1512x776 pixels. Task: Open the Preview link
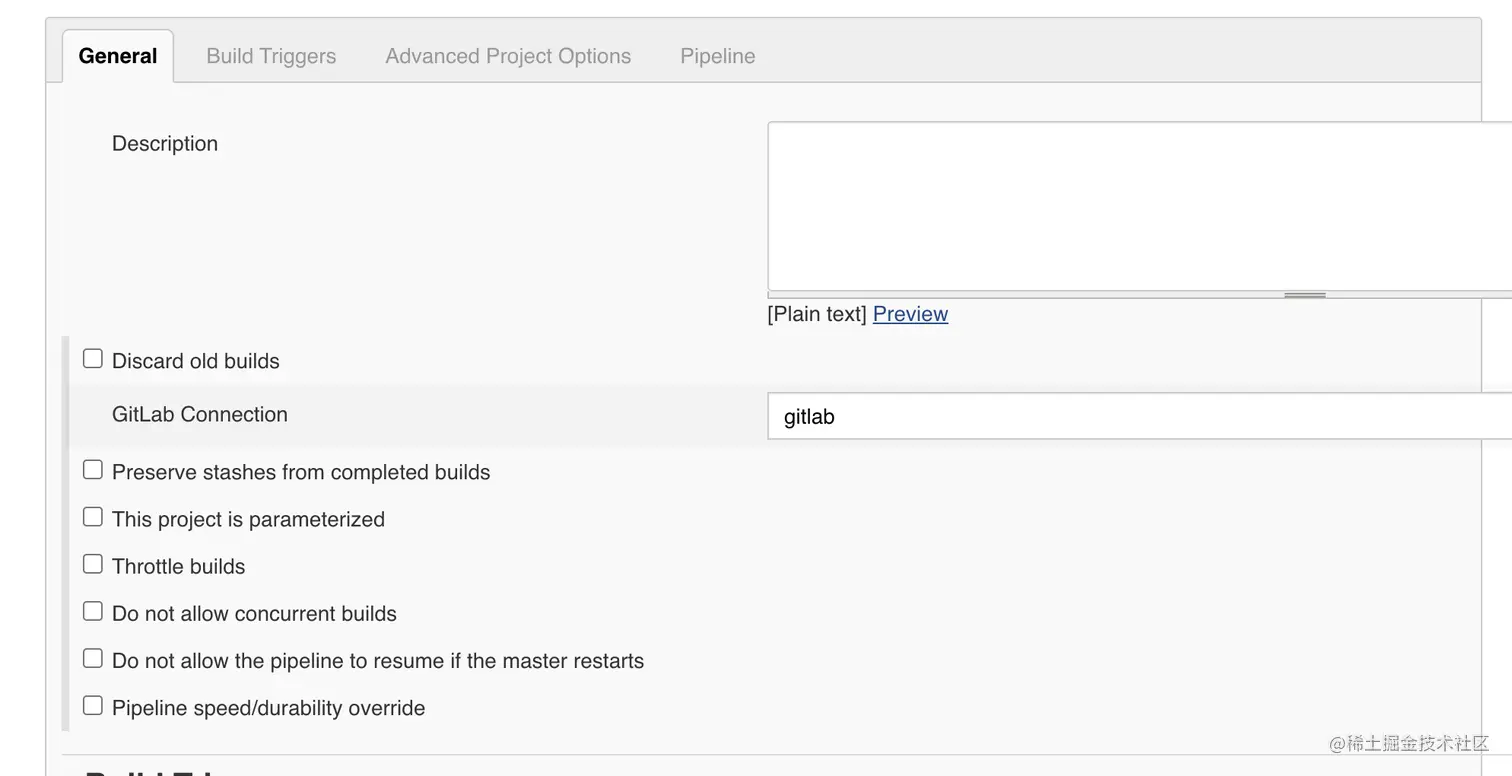(910, 314)
